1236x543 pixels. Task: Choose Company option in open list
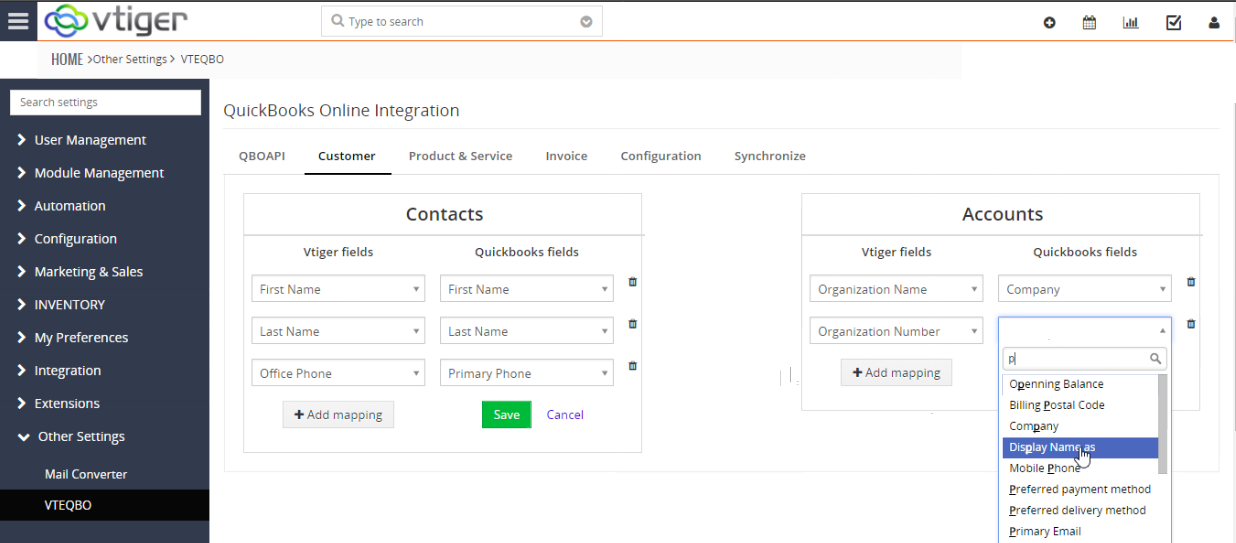(x=1080, y=426)
